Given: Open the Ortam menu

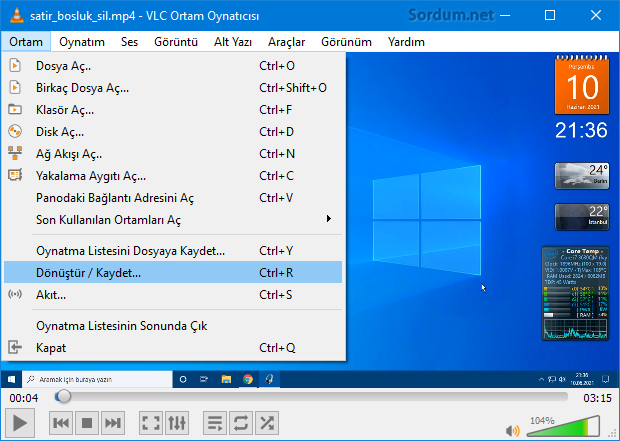Looking at the screenshot, I should (26, 42).
